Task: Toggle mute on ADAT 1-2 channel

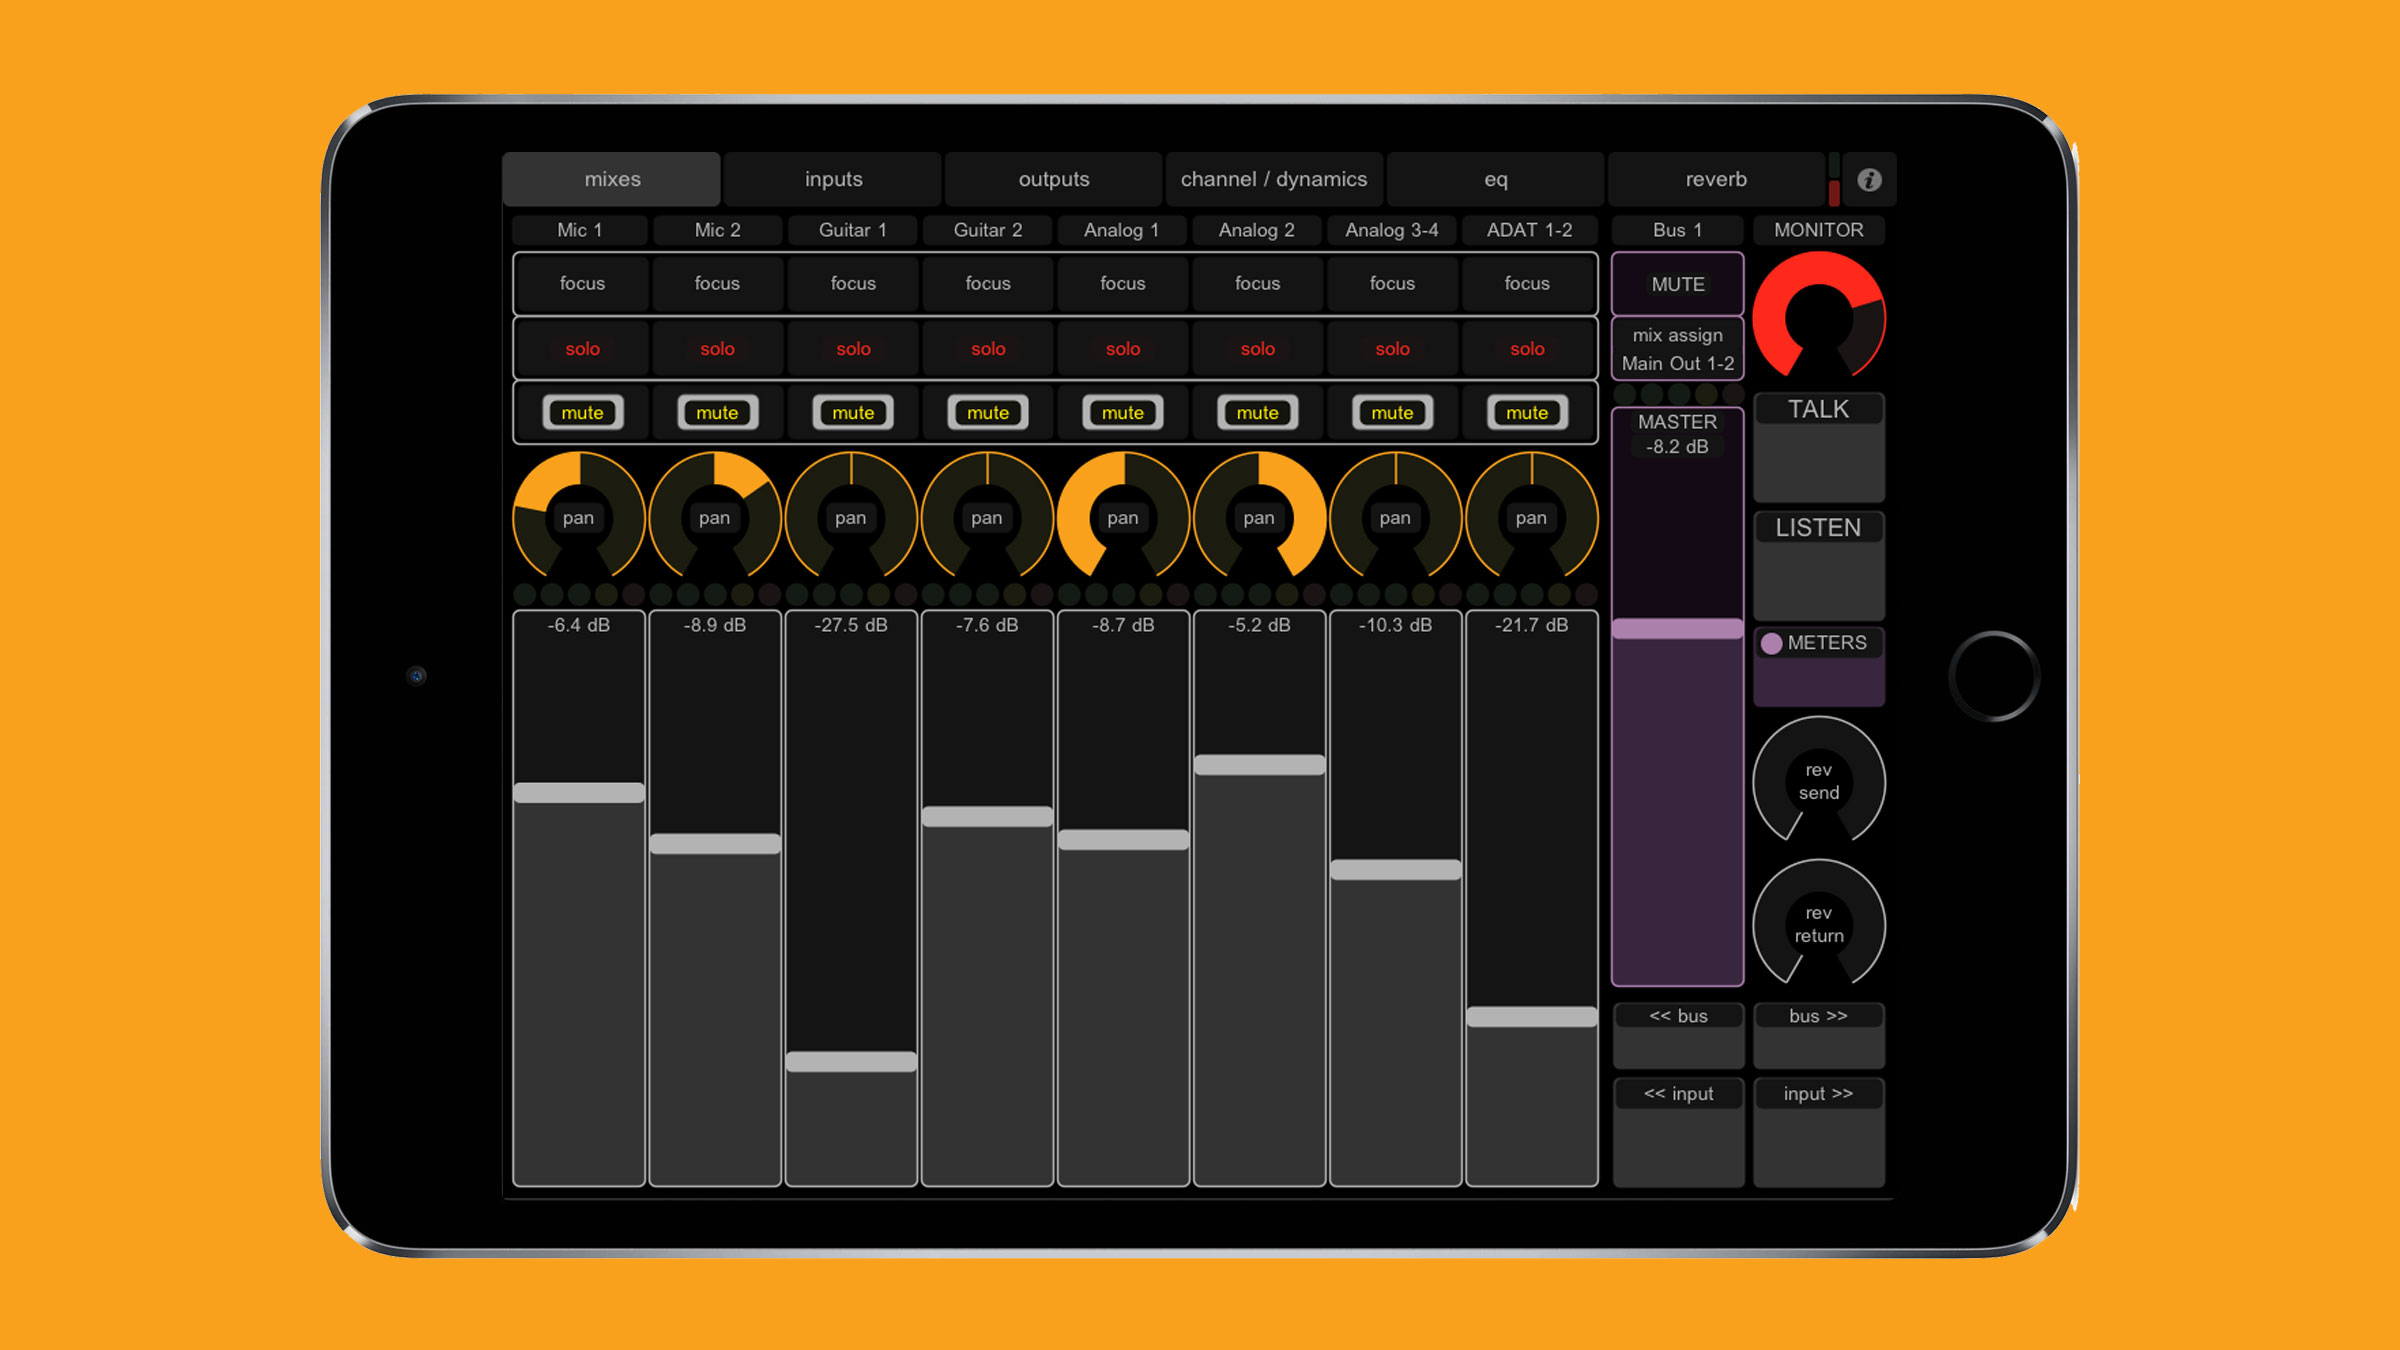Action: point(1527,412)
